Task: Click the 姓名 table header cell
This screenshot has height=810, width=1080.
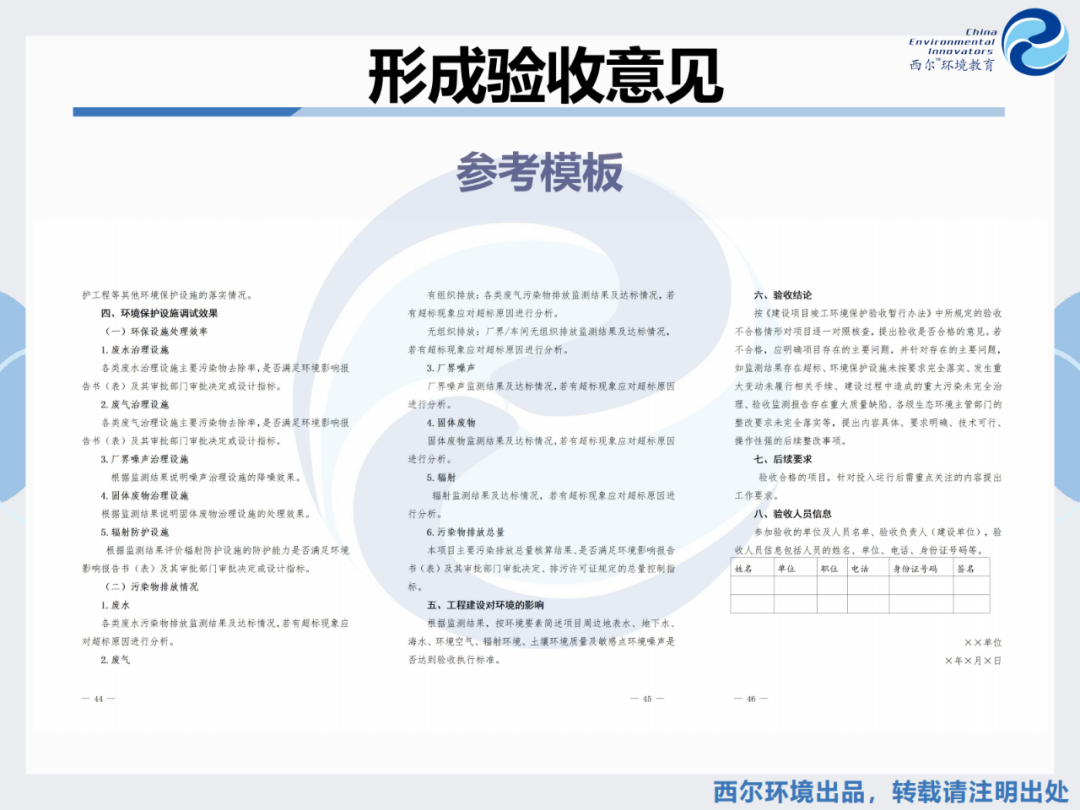Action: point(752,568)
